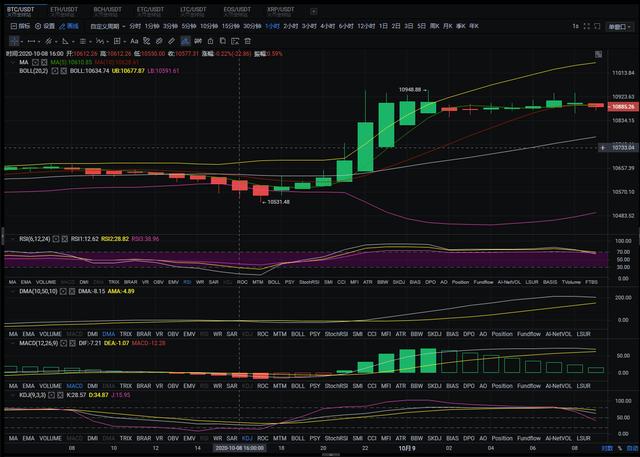Click the trash icon to delete drawings
Viewport: 640px width, 457px height.
[247, 41]
